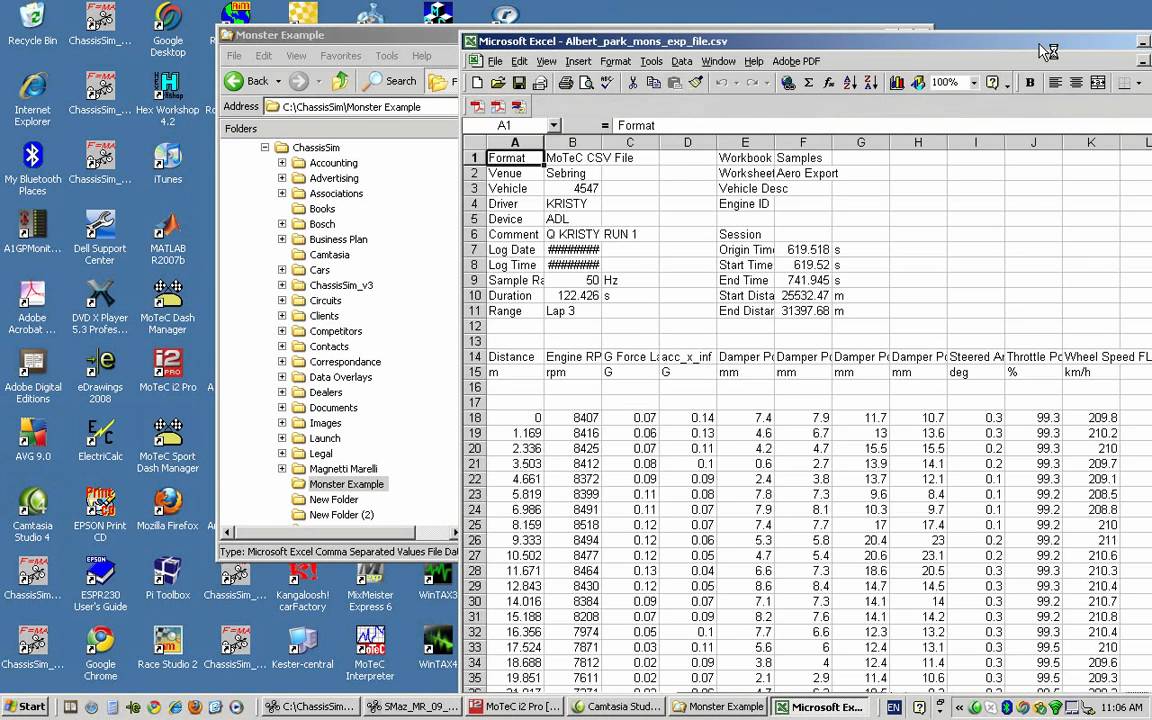
Task: Select the Monster Example folder in tree
Action: (x=346, y=484)
